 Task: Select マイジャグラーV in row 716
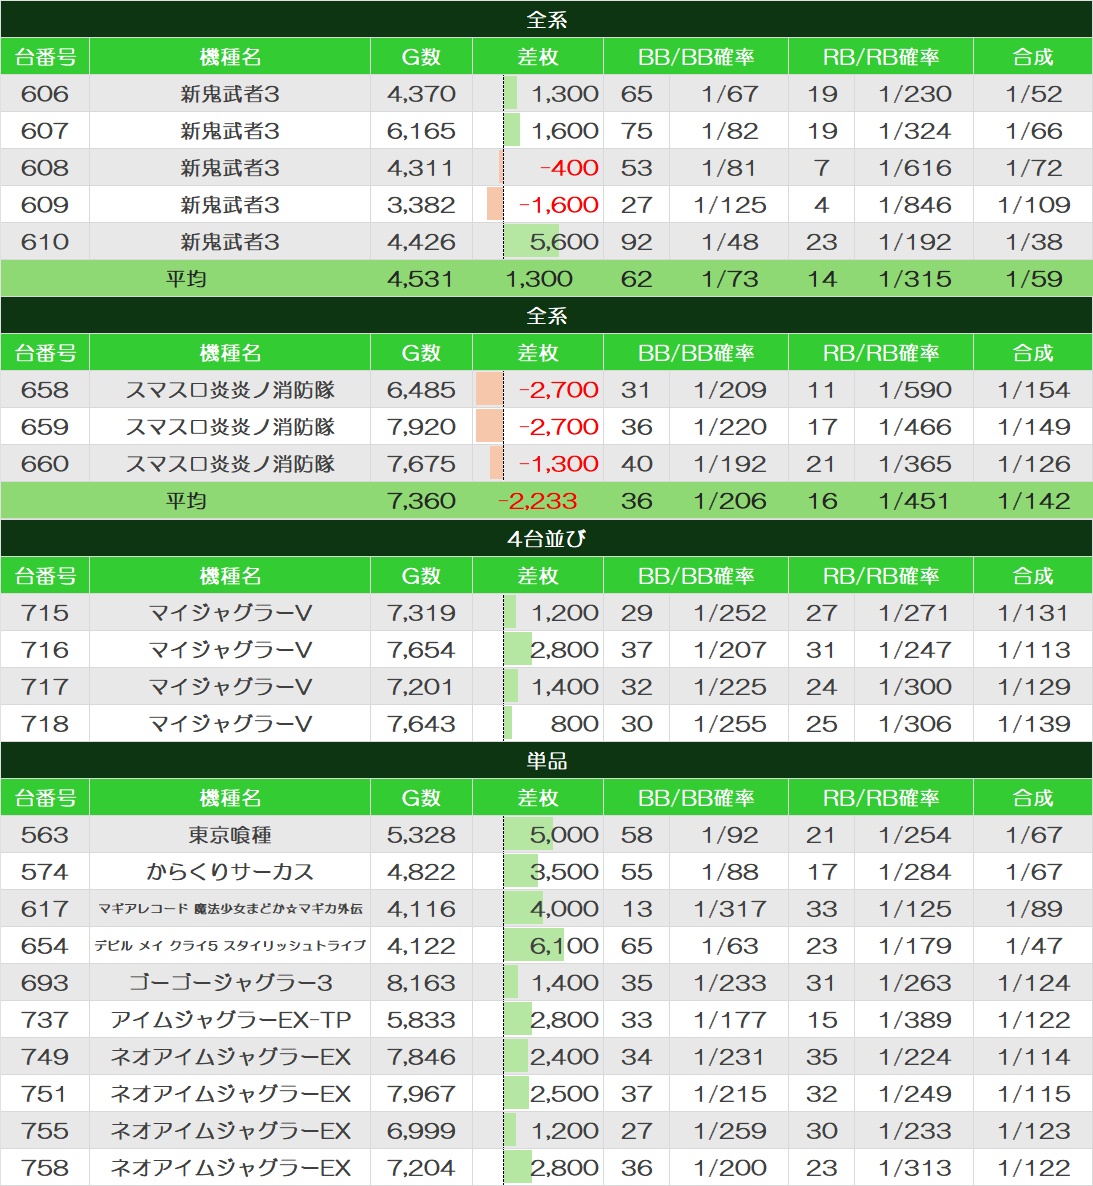230,650
